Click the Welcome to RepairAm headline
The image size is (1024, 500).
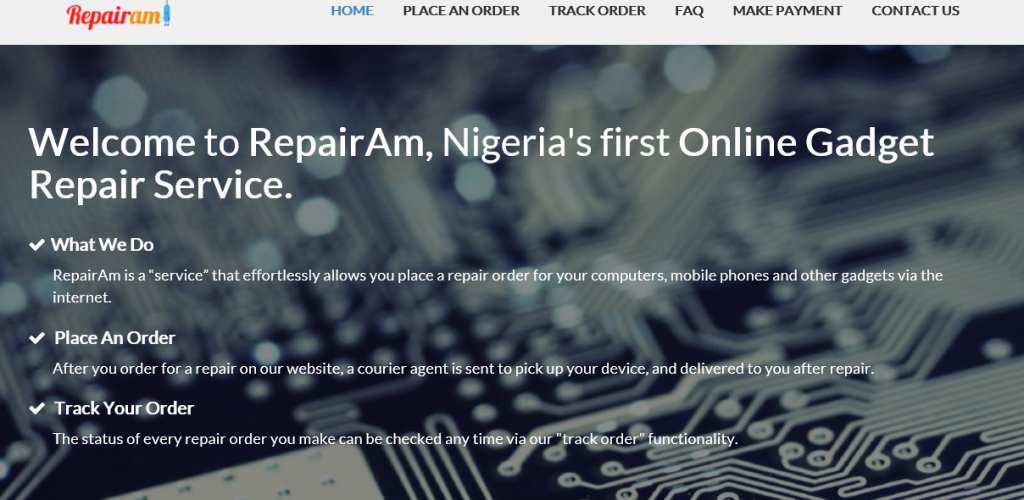tap(481, 163)
